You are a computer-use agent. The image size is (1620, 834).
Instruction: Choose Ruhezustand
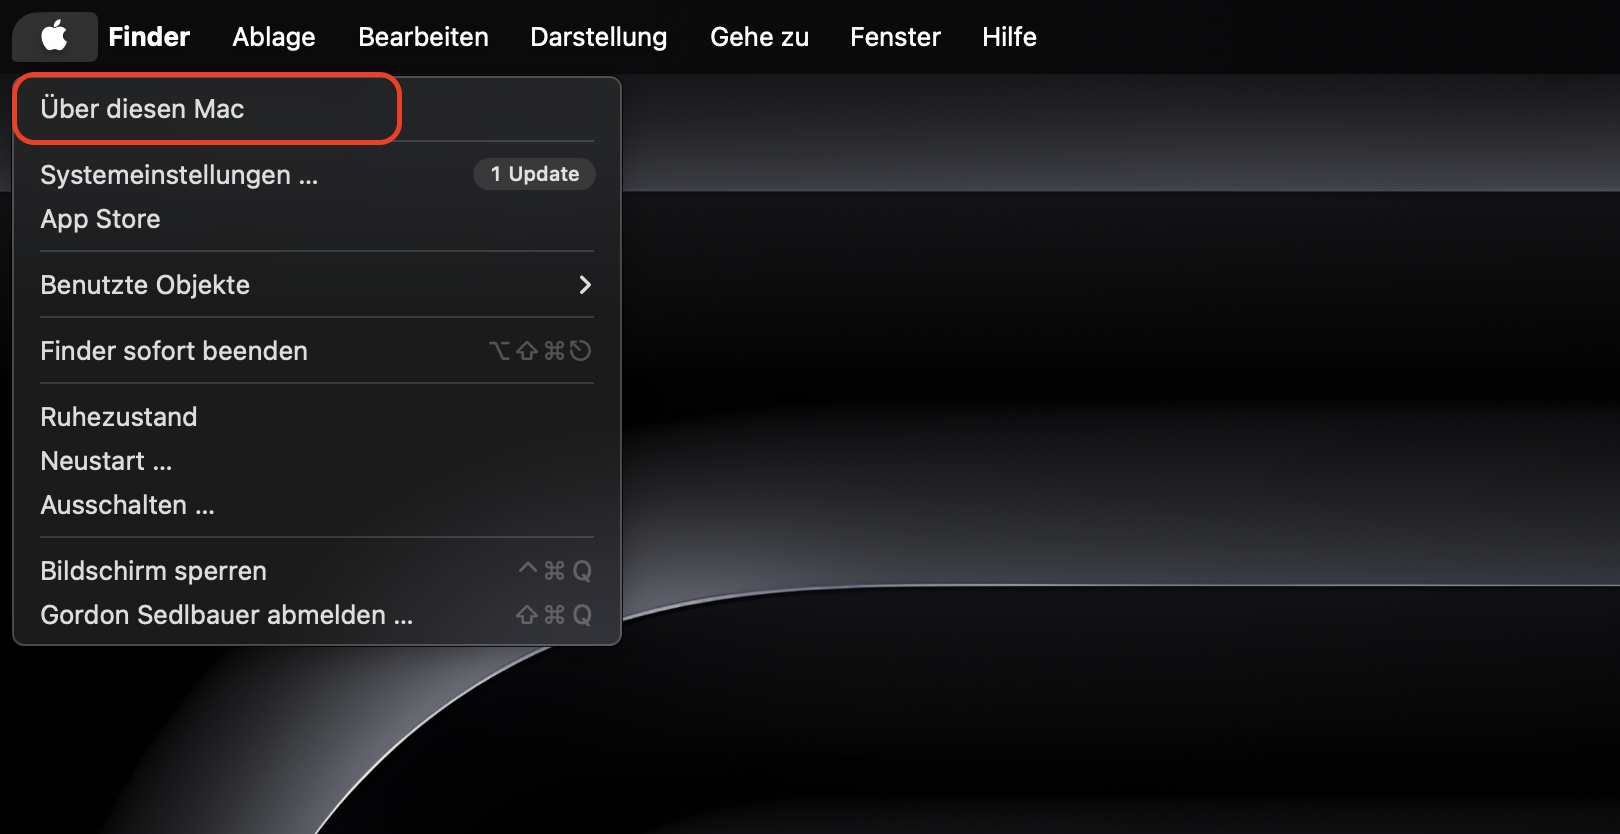[x=317, y=416]
